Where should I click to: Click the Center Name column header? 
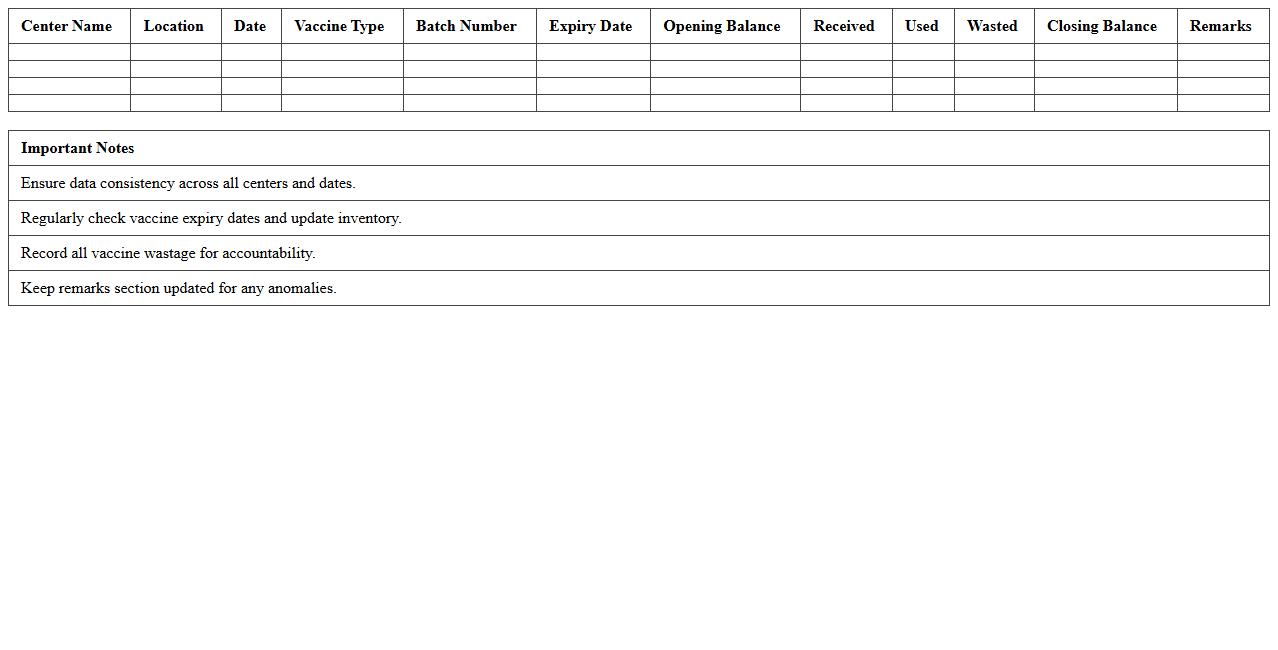(66, 26)
